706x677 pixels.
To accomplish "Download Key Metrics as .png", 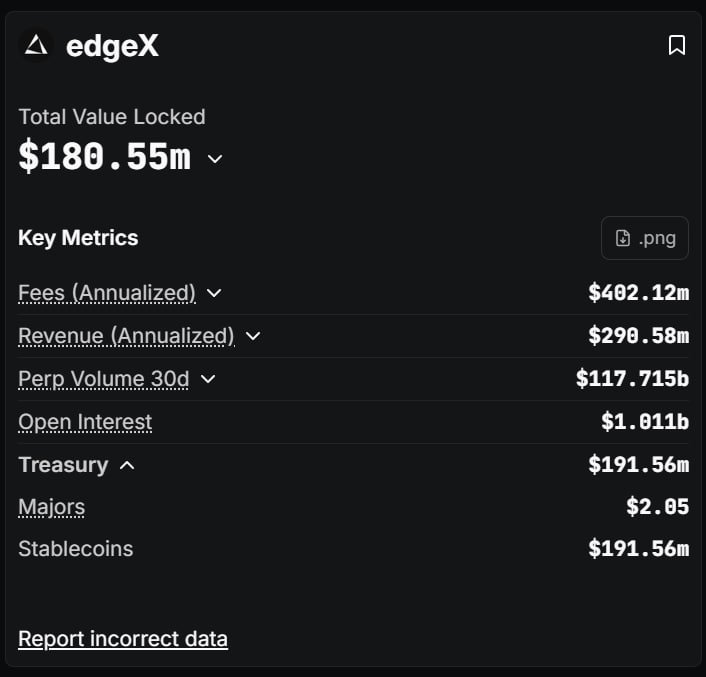I will pyautogui.click(x=645, y=238).
